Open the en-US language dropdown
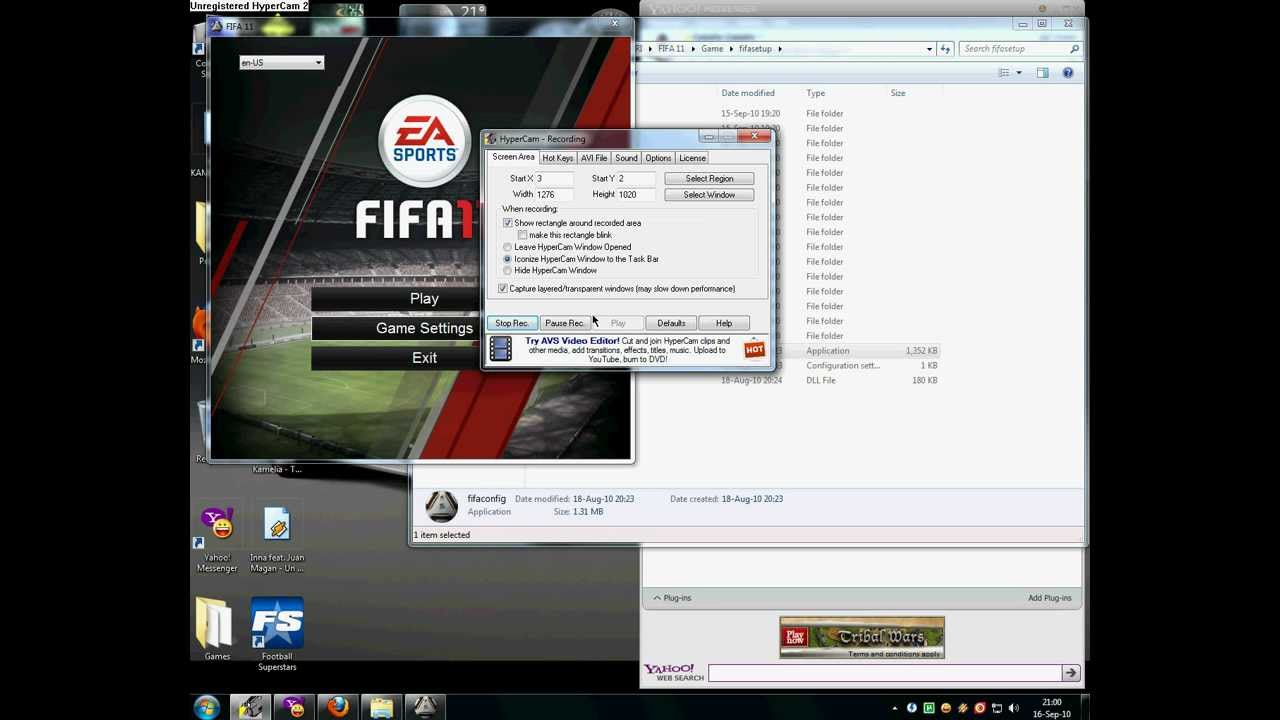The width and height of the screenshot is (1280, 720). tap(282, 63)
